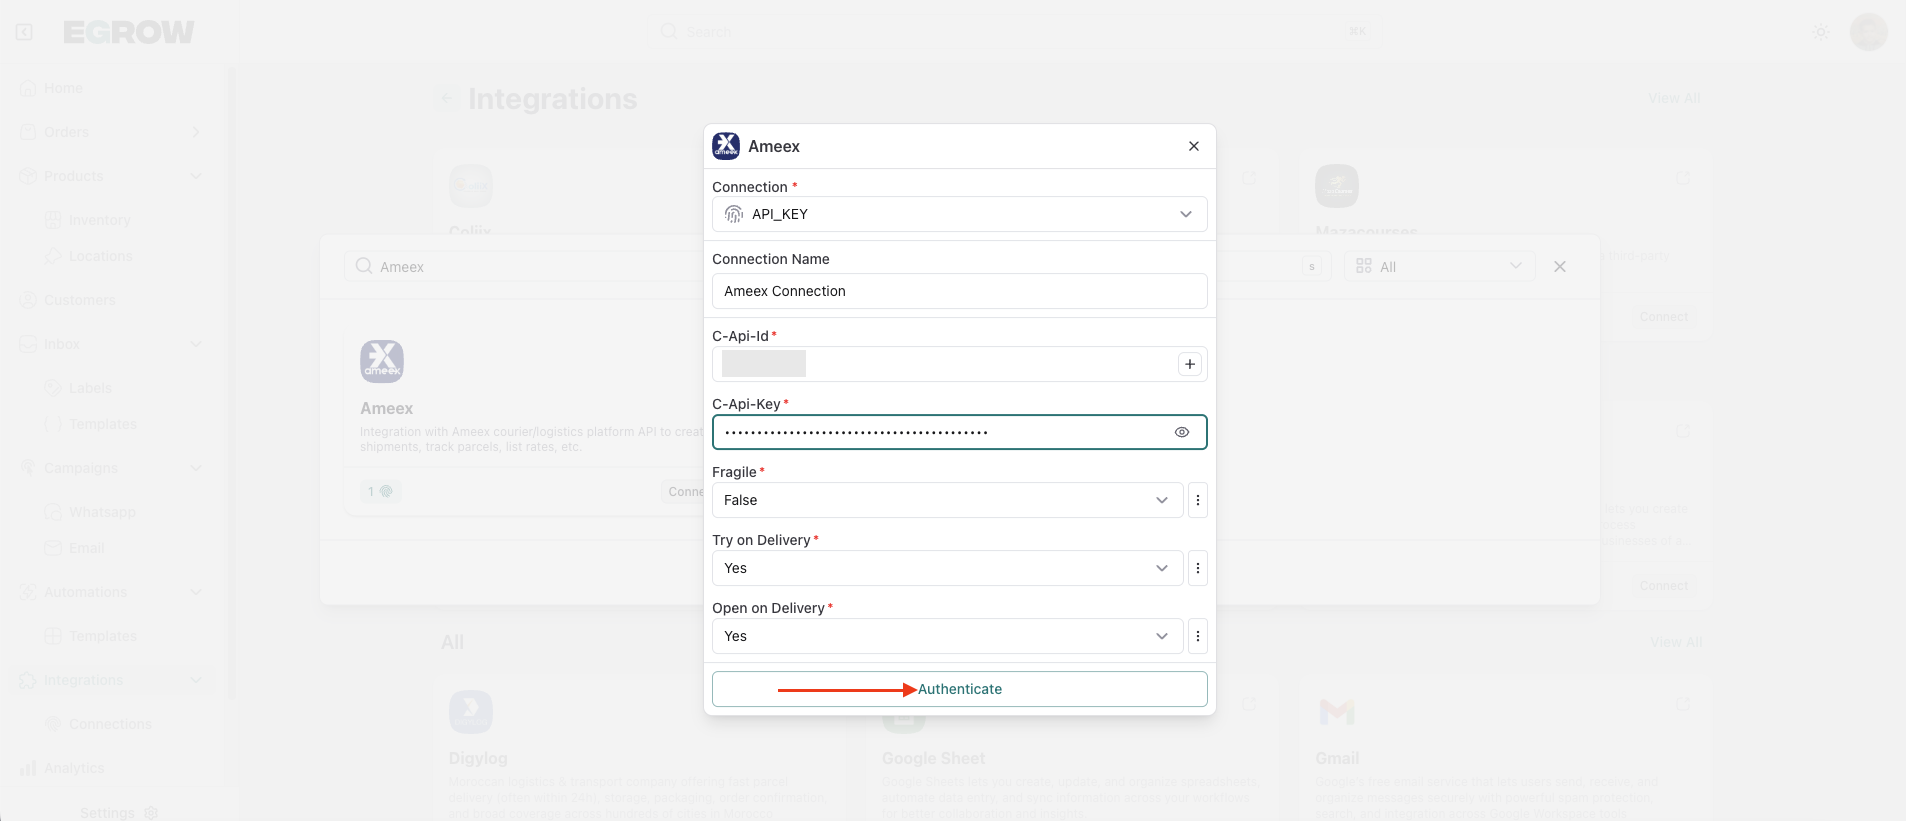The width and height of the screenshot is (1906, 821).
Task: Collapse the Campaigns section chevron
Action: (196, 468)
